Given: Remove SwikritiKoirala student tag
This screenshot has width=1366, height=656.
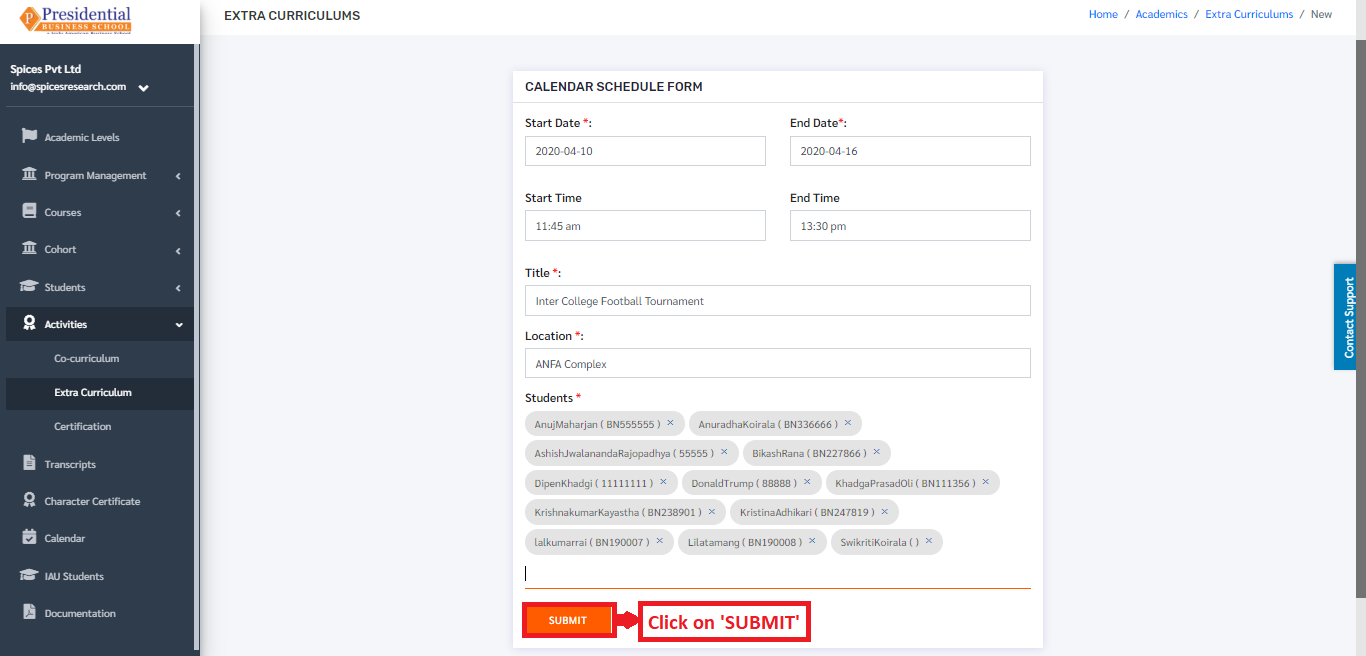Looking at the screenshot, I should pyautogui.click(x=928, y=541).
